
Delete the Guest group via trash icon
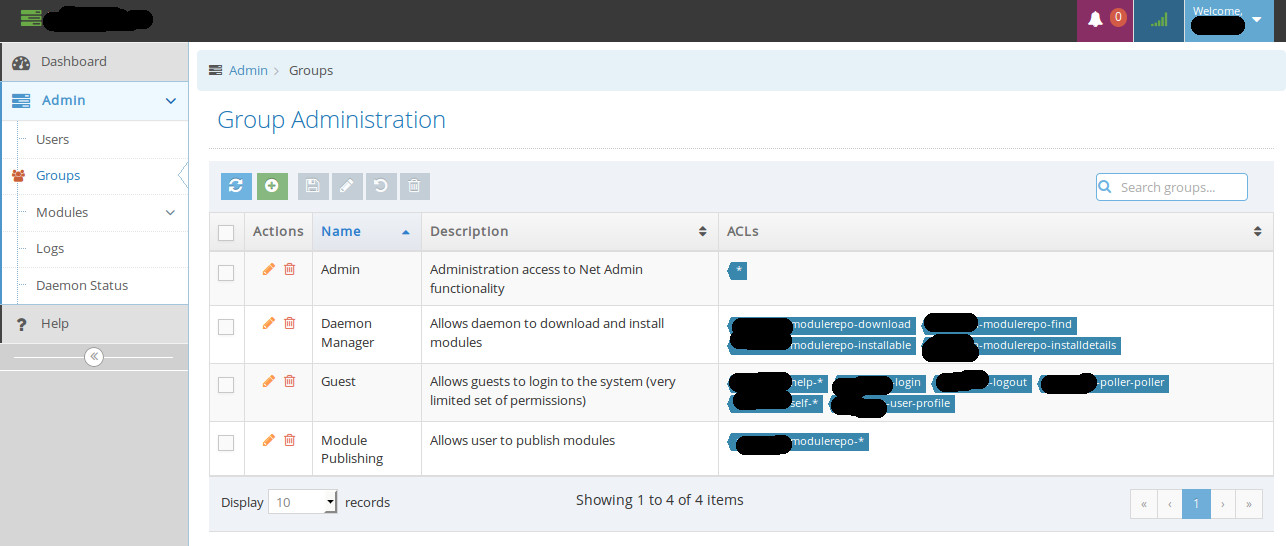290,381
